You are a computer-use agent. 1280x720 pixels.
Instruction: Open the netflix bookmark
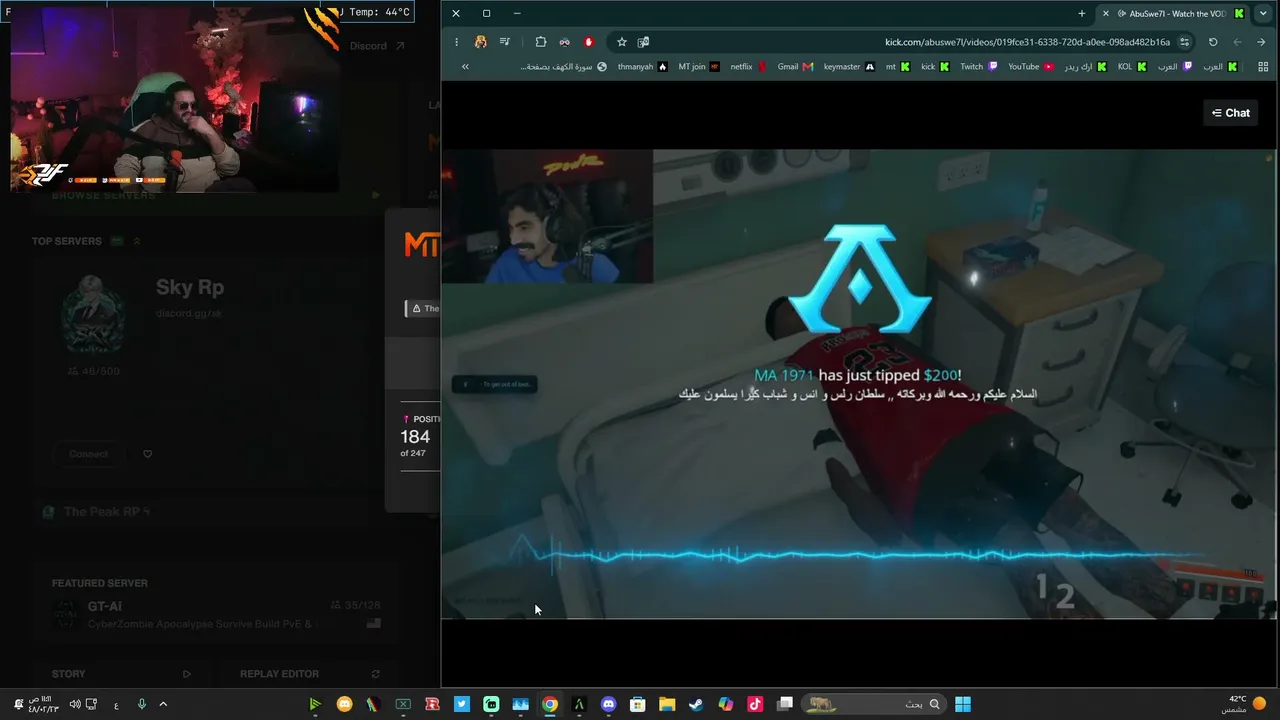[748, 67]
